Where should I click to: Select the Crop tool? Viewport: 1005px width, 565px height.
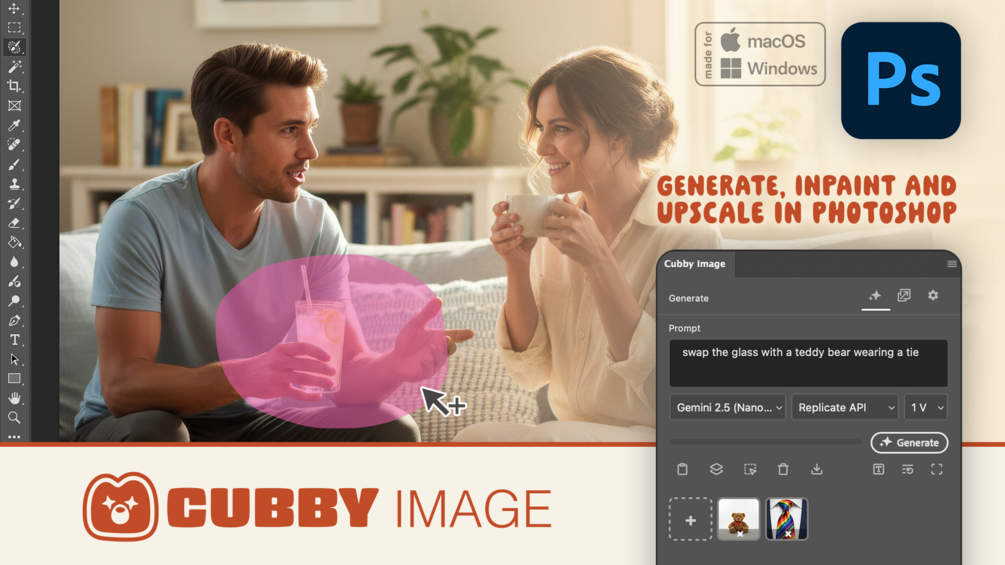[14, 86]
